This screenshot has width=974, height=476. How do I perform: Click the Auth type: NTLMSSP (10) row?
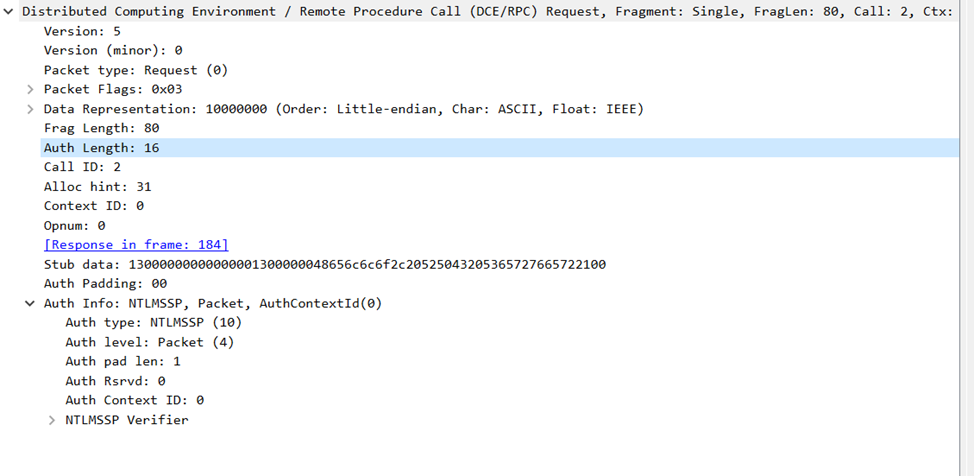pos(153,322)
